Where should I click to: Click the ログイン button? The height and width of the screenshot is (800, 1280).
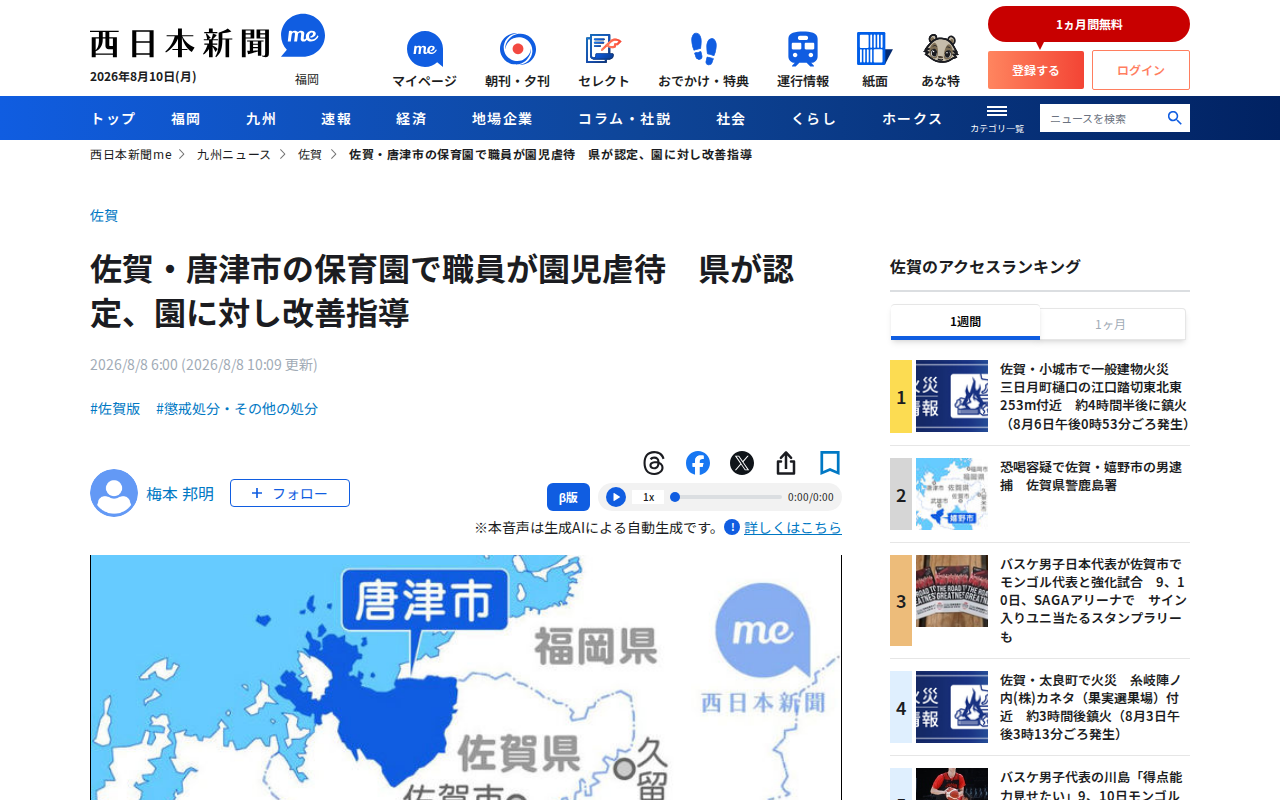[1141, 70]
